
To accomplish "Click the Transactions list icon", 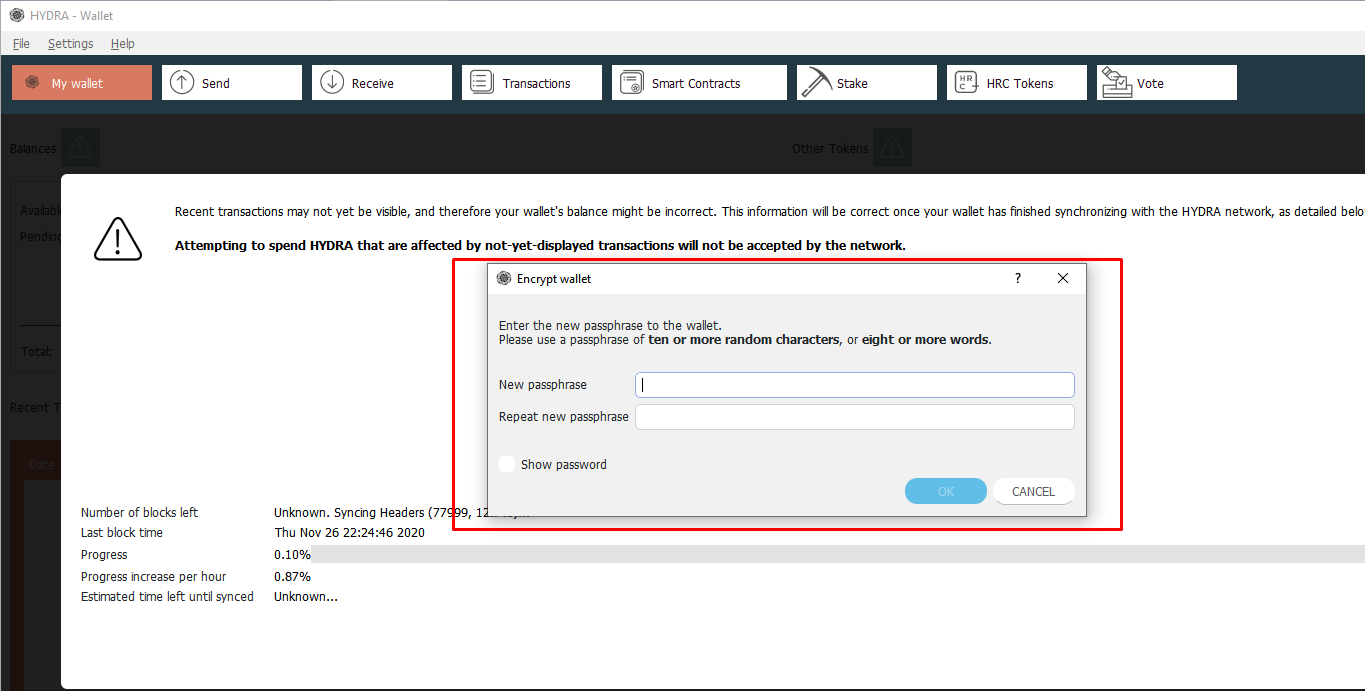I will coord(481,81).
